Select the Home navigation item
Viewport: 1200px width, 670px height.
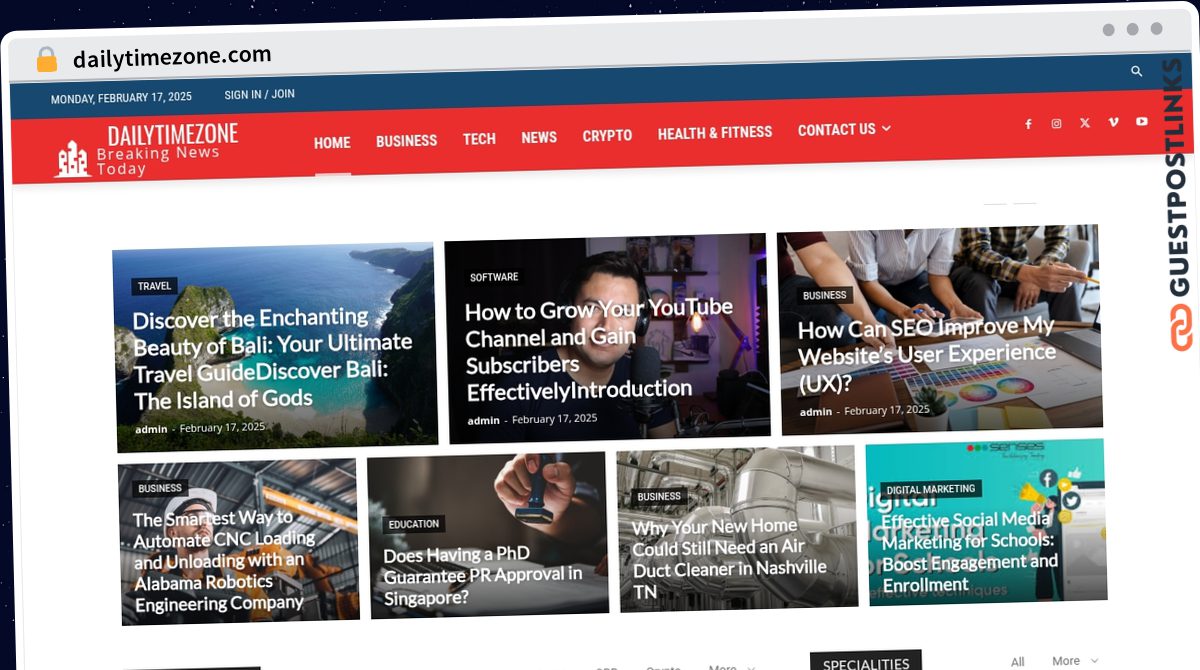click(332, 143)
